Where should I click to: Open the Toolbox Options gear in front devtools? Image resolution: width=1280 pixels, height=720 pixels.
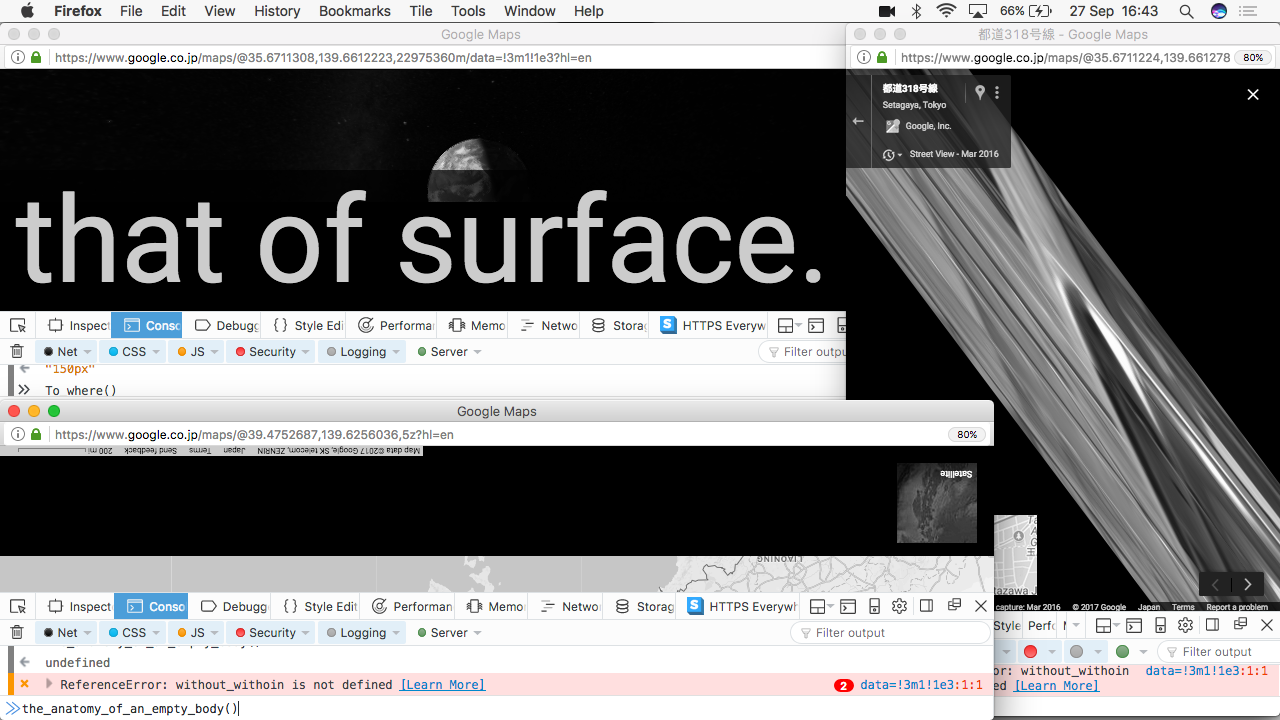(899, 606)
